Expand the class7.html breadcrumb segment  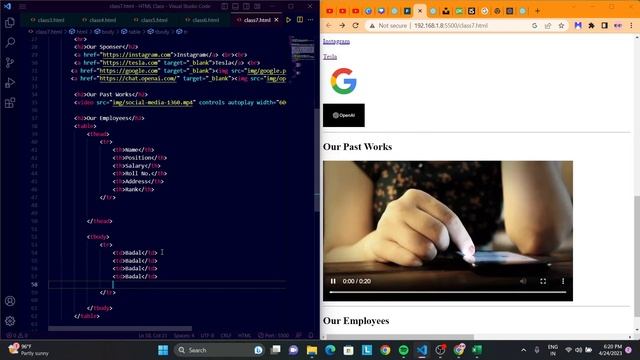[x=45, y=31]
